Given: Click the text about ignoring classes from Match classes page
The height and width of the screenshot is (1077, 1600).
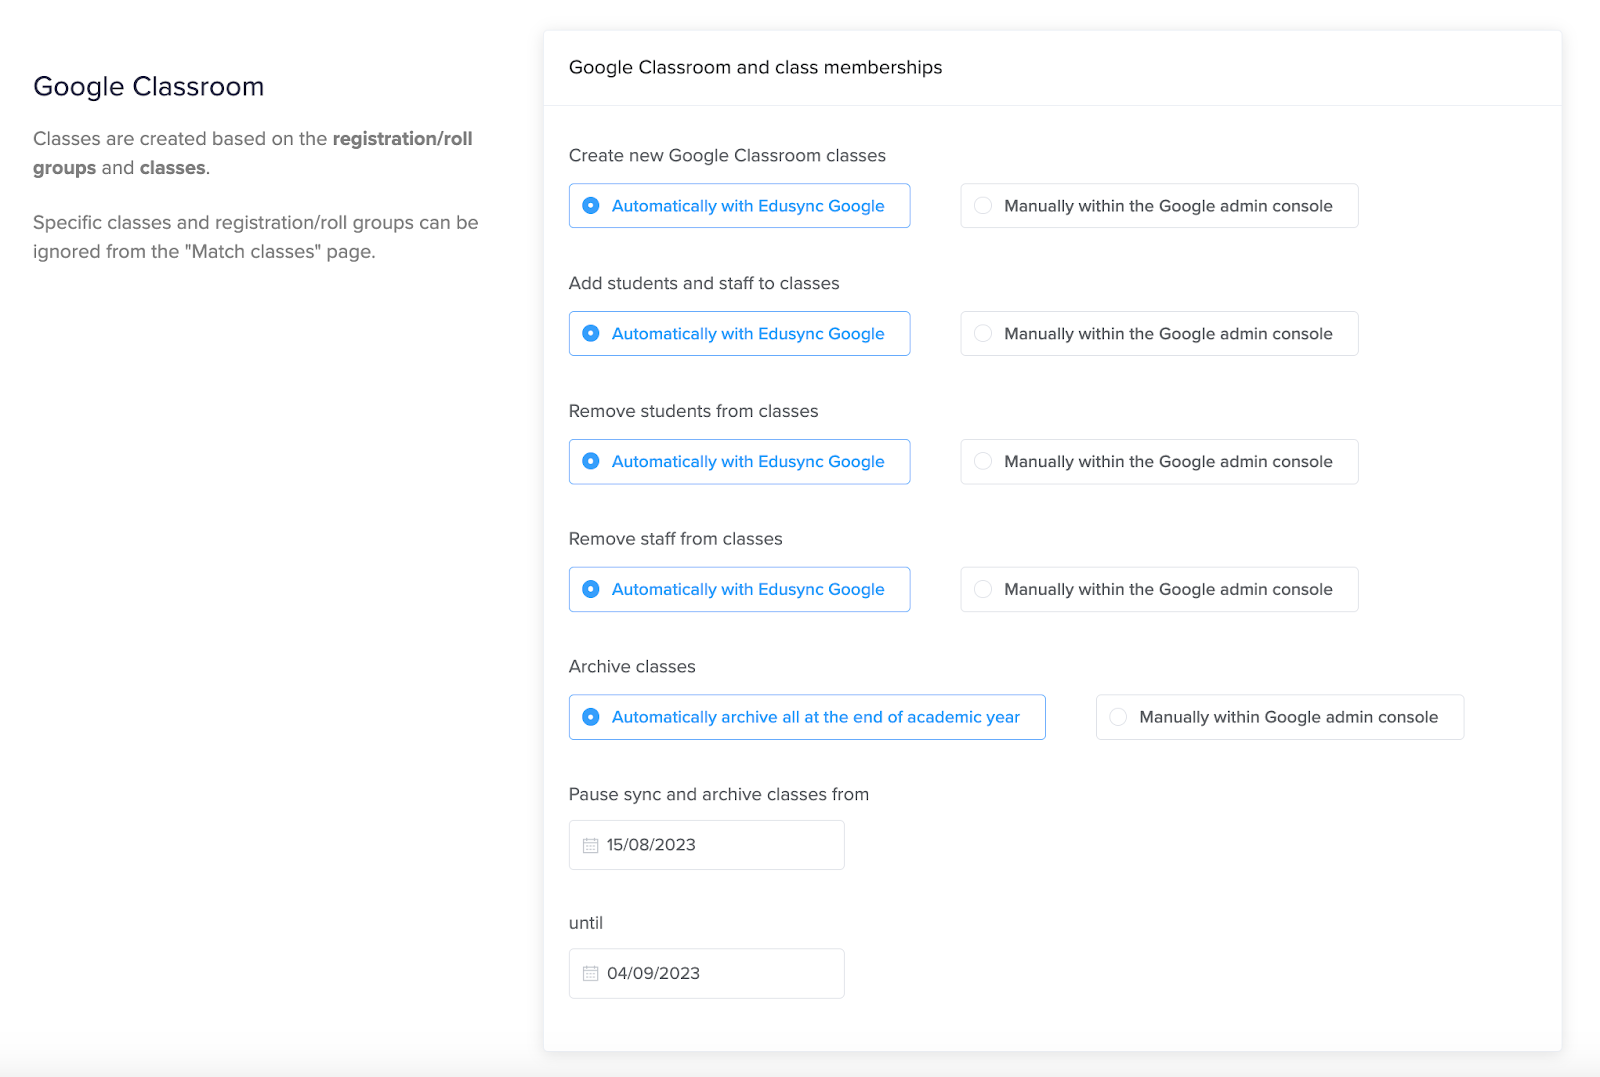Looking at the screenshot, I should [x=256, y=237].
